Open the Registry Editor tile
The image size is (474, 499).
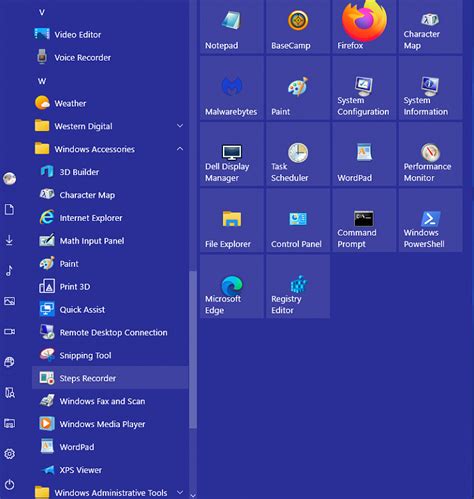[x=298, y=286]
